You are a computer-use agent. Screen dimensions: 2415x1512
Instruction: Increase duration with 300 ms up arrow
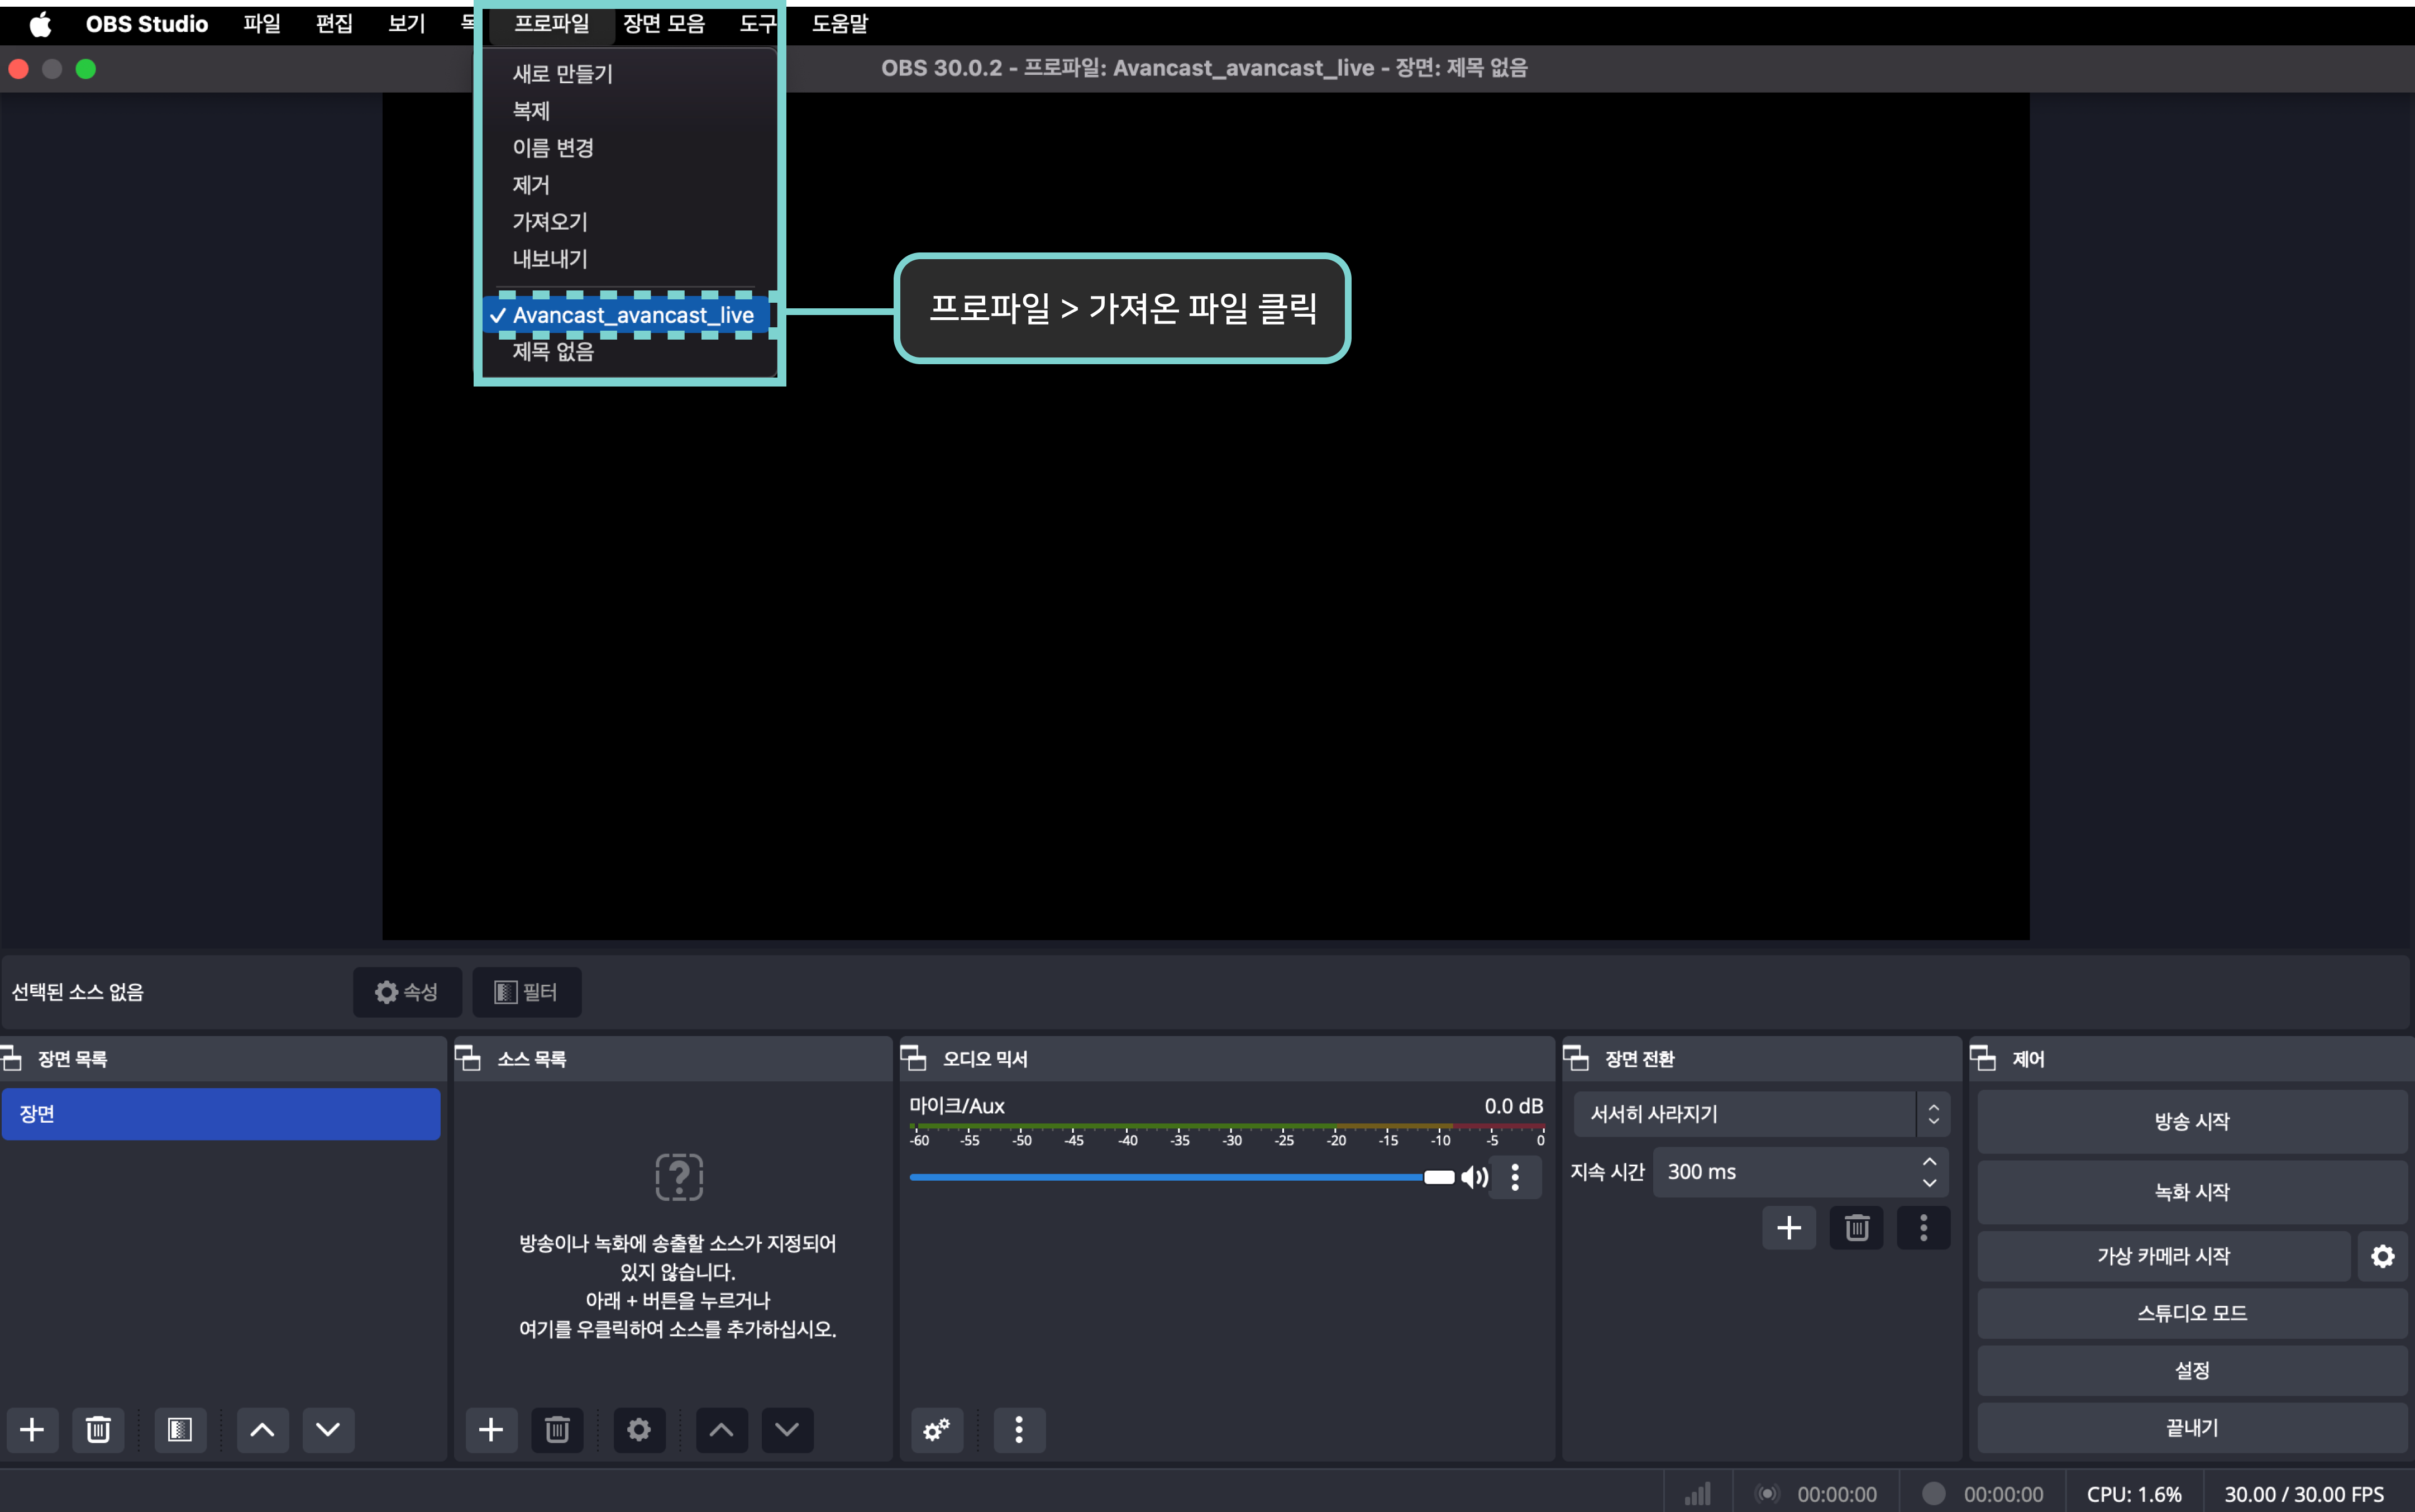pos(1930,1162)
